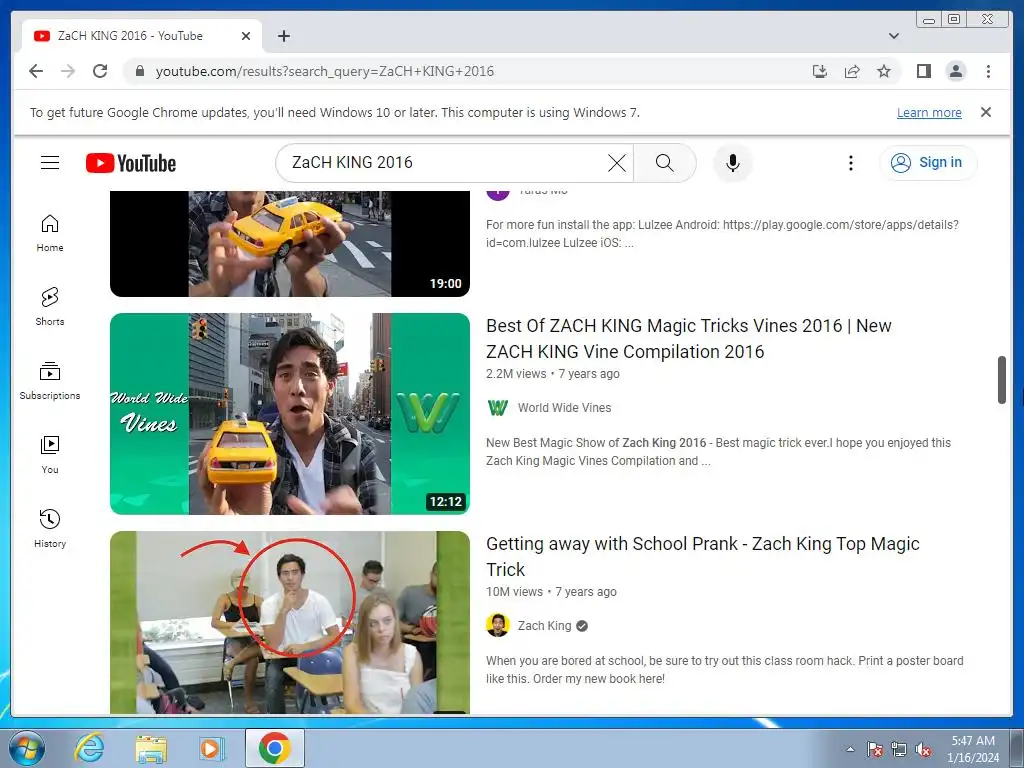Visit the World Wide Vines channel name
The height and width of the screenshot is (768, 1024).
point(564,408)
